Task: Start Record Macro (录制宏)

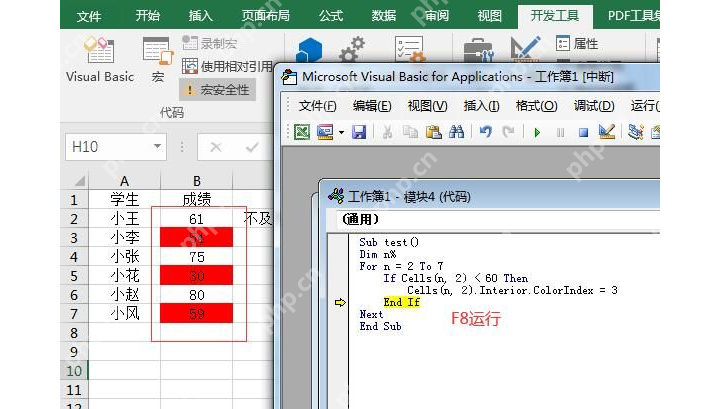Action: click(x=209, y=43)
